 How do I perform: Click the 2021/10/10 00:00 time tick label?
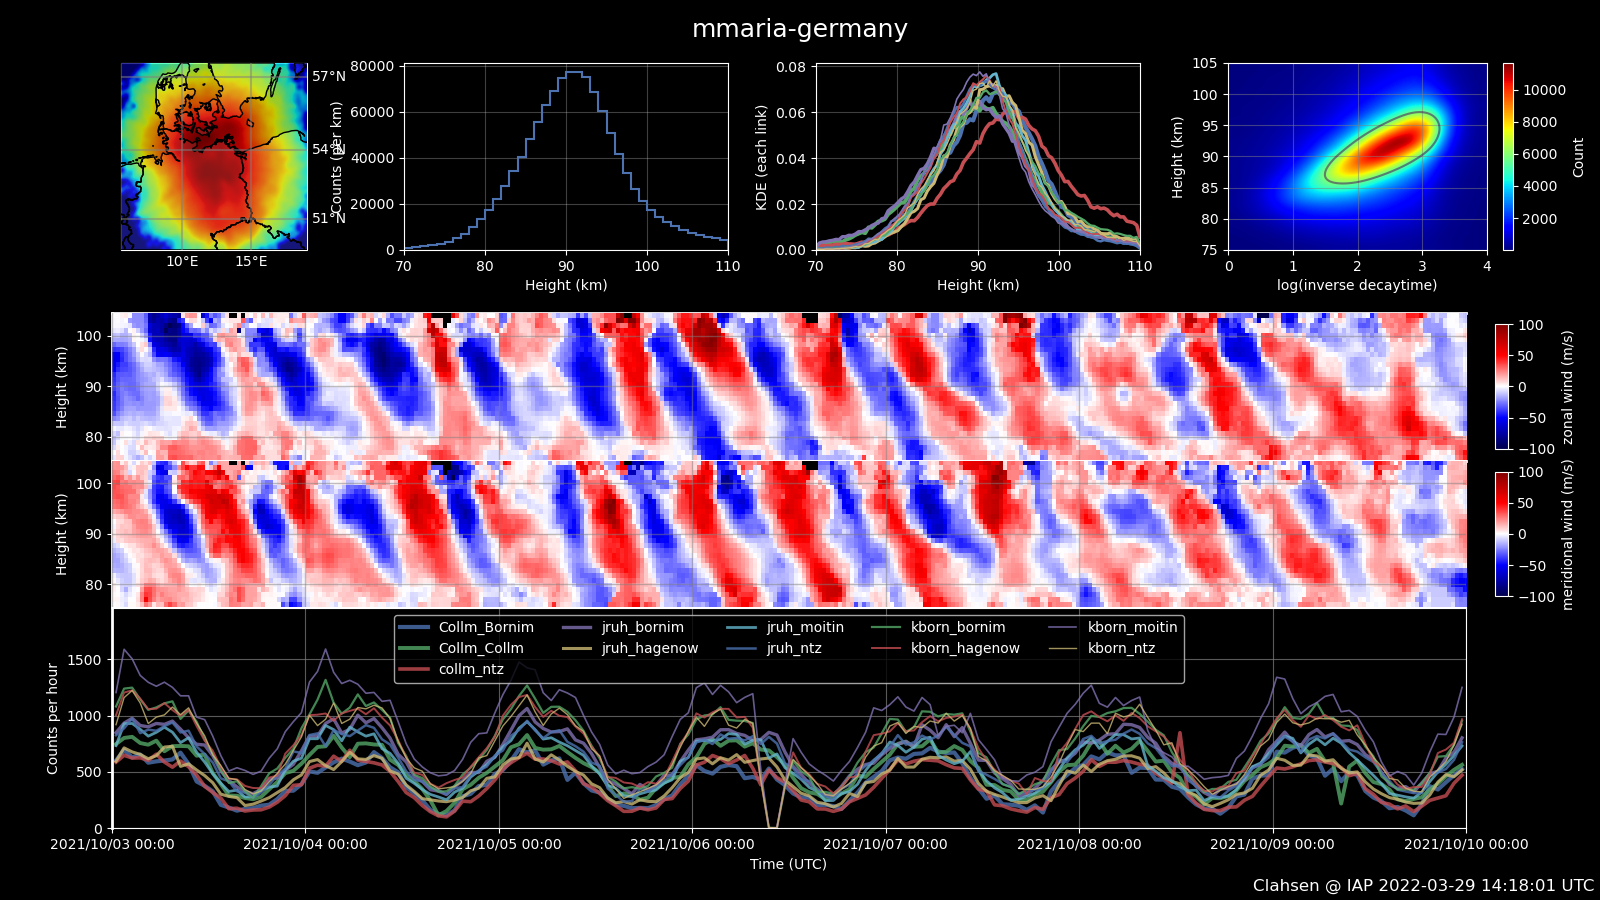(x=1466, y=844)
